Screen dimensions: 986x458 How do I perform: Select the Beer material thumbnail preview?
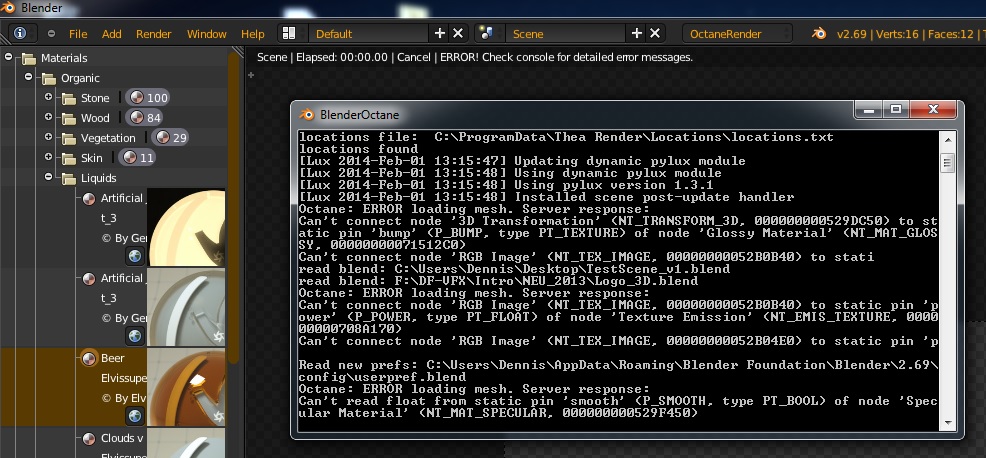[x=186, y=388]
